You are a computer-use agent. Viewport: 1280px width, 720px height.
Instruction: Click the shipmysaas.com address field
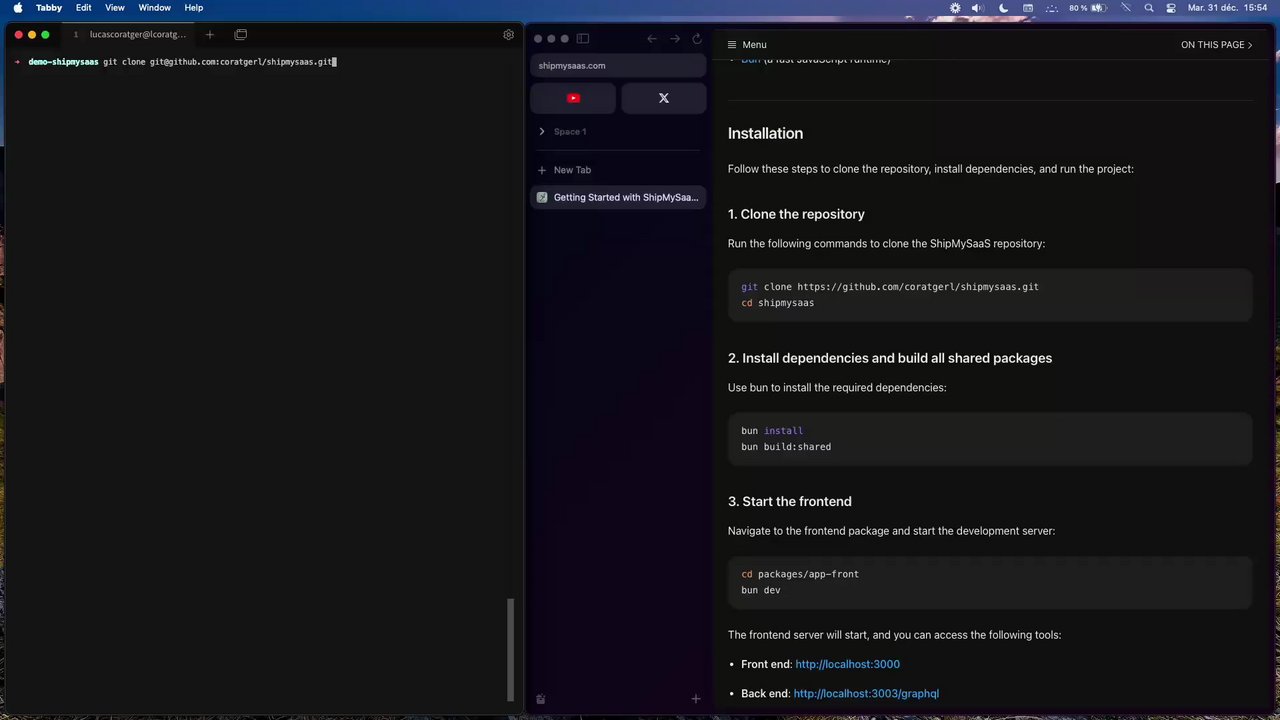618,66
